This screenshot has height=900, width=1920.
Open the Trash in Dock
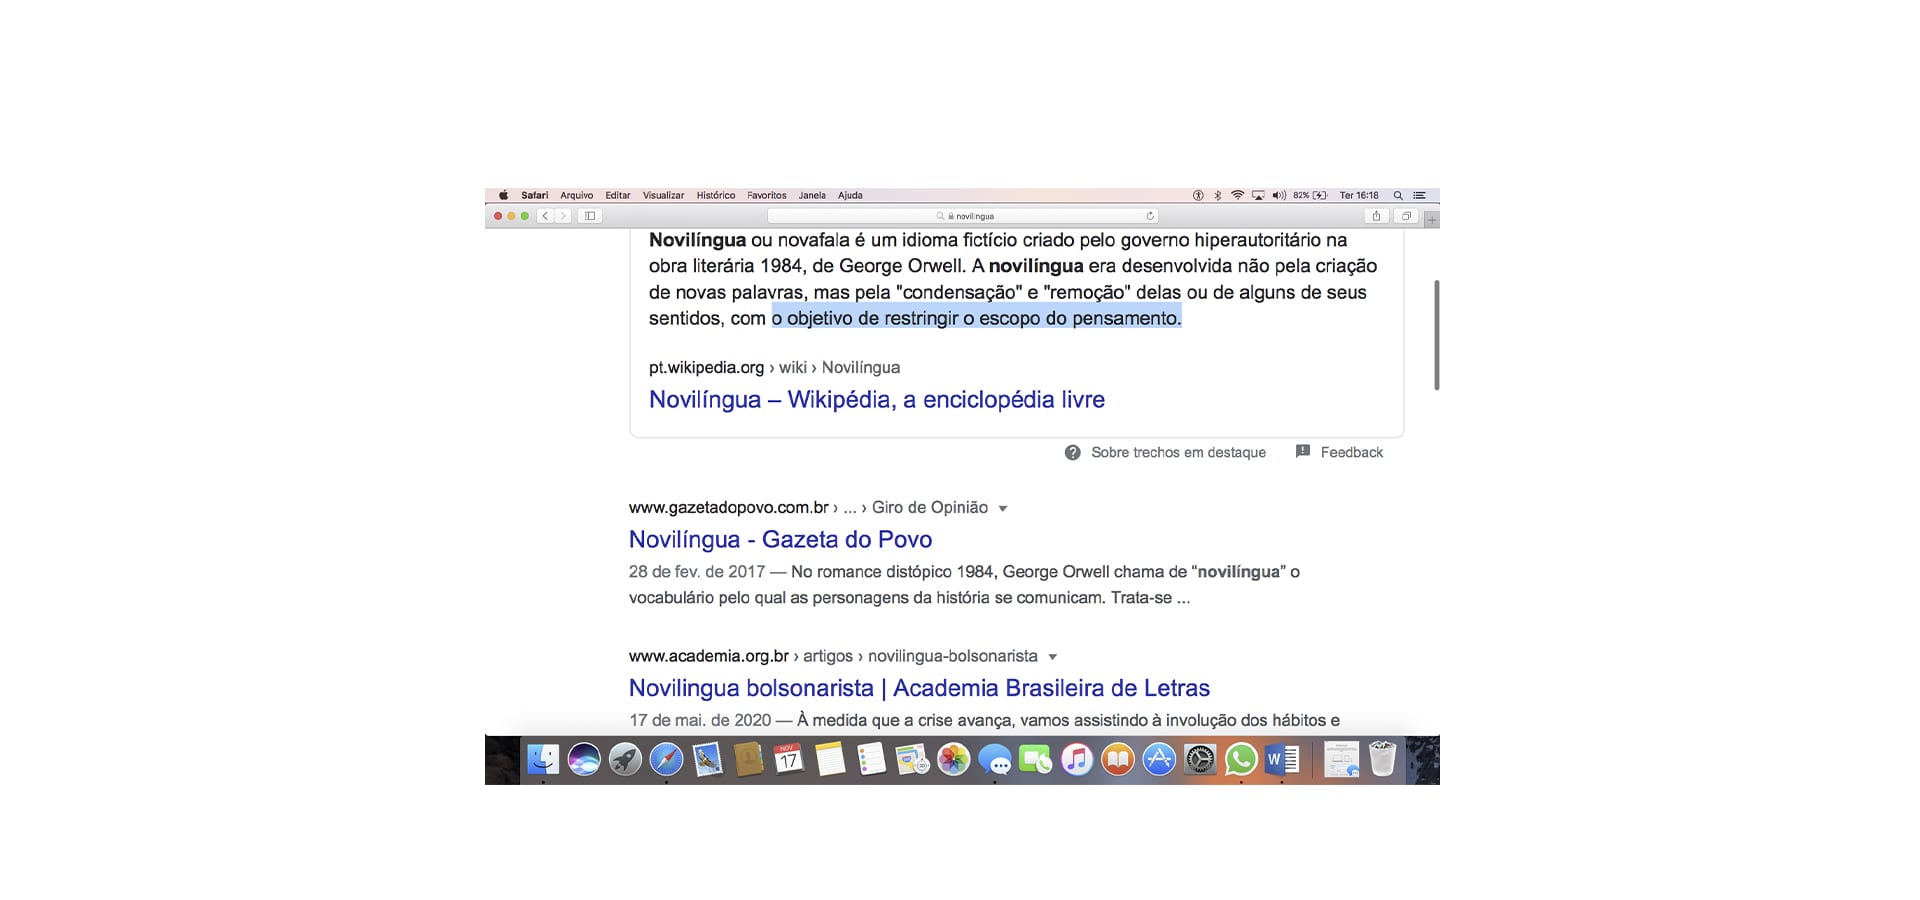[x=1382, y=760]
